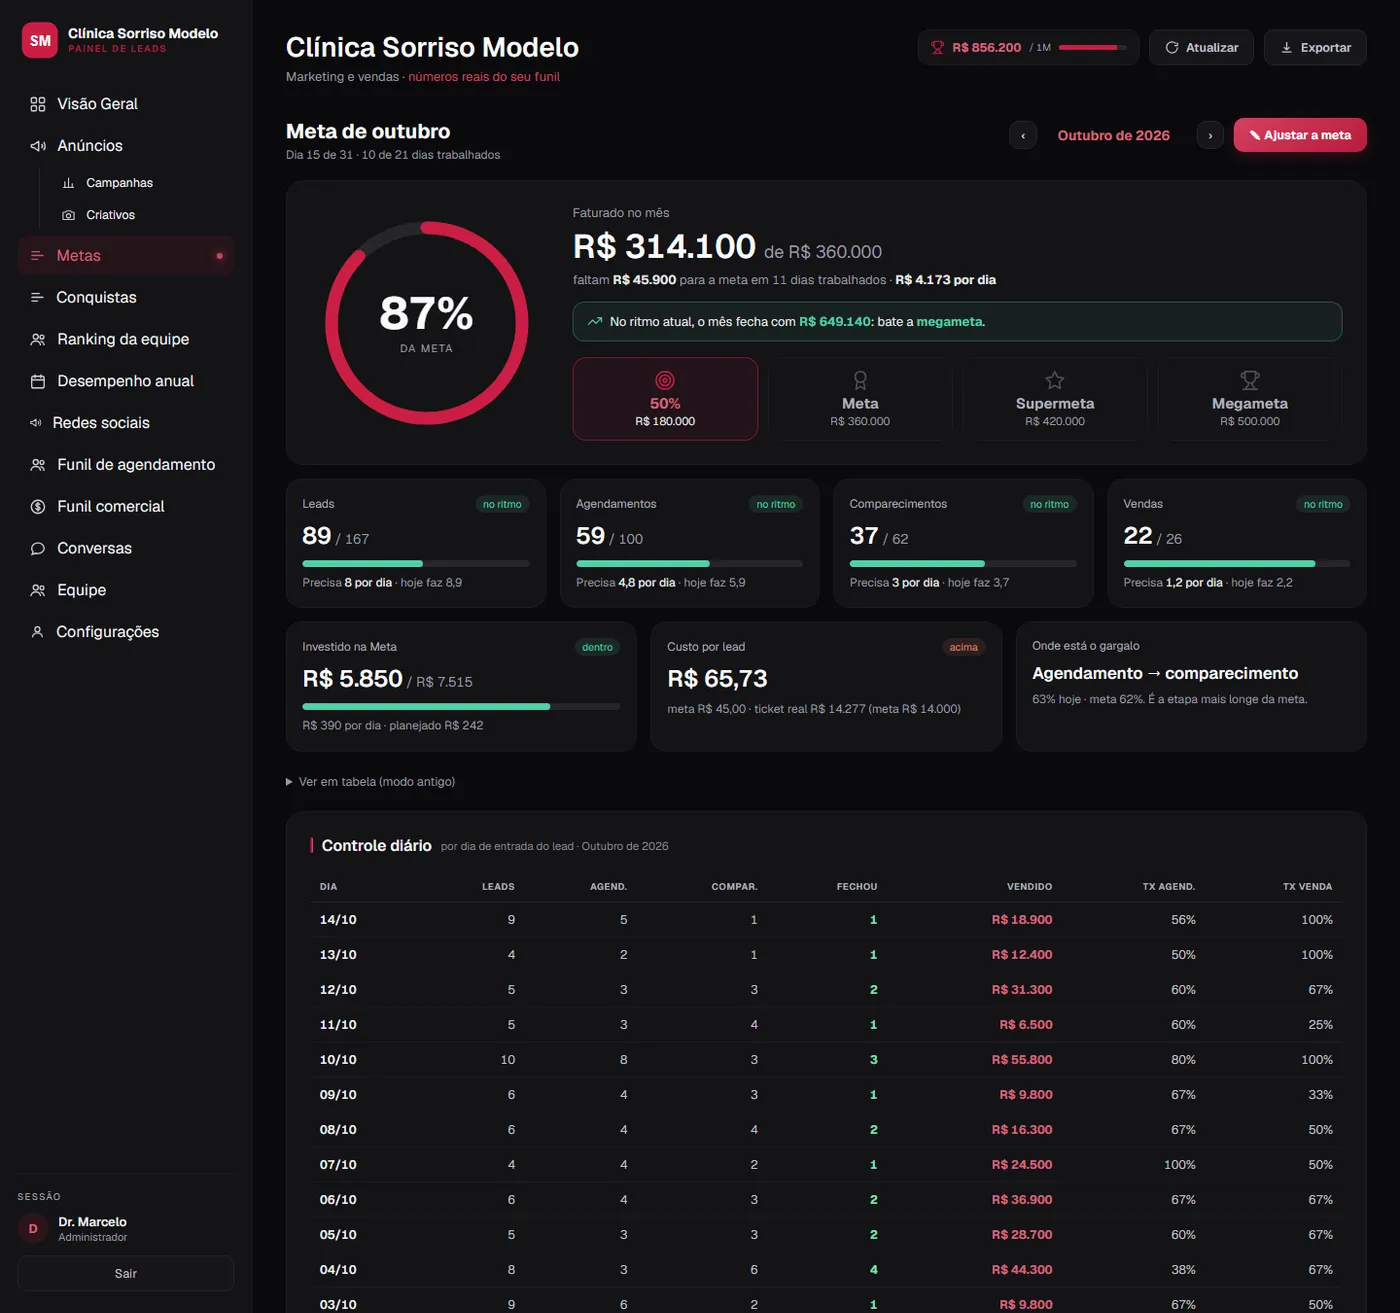Click the acima badge on Custo por lead

tap(963, 647)
